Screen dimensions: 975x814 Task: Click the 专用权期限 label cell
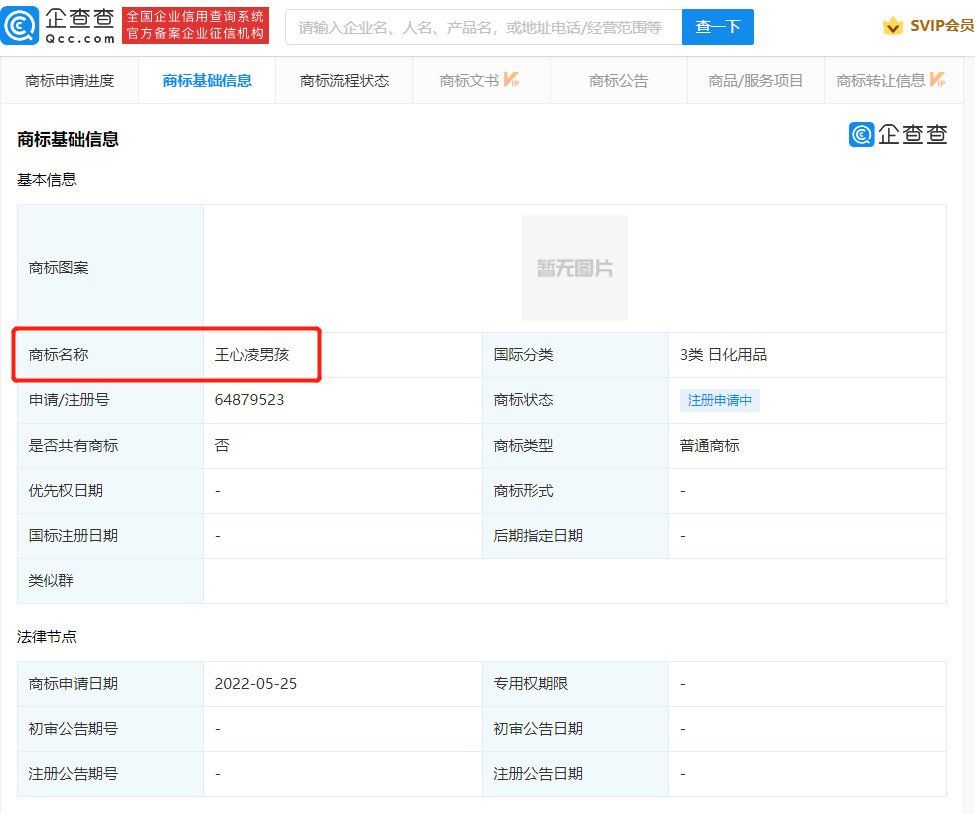pyautogui.click(x=575, y=683)
